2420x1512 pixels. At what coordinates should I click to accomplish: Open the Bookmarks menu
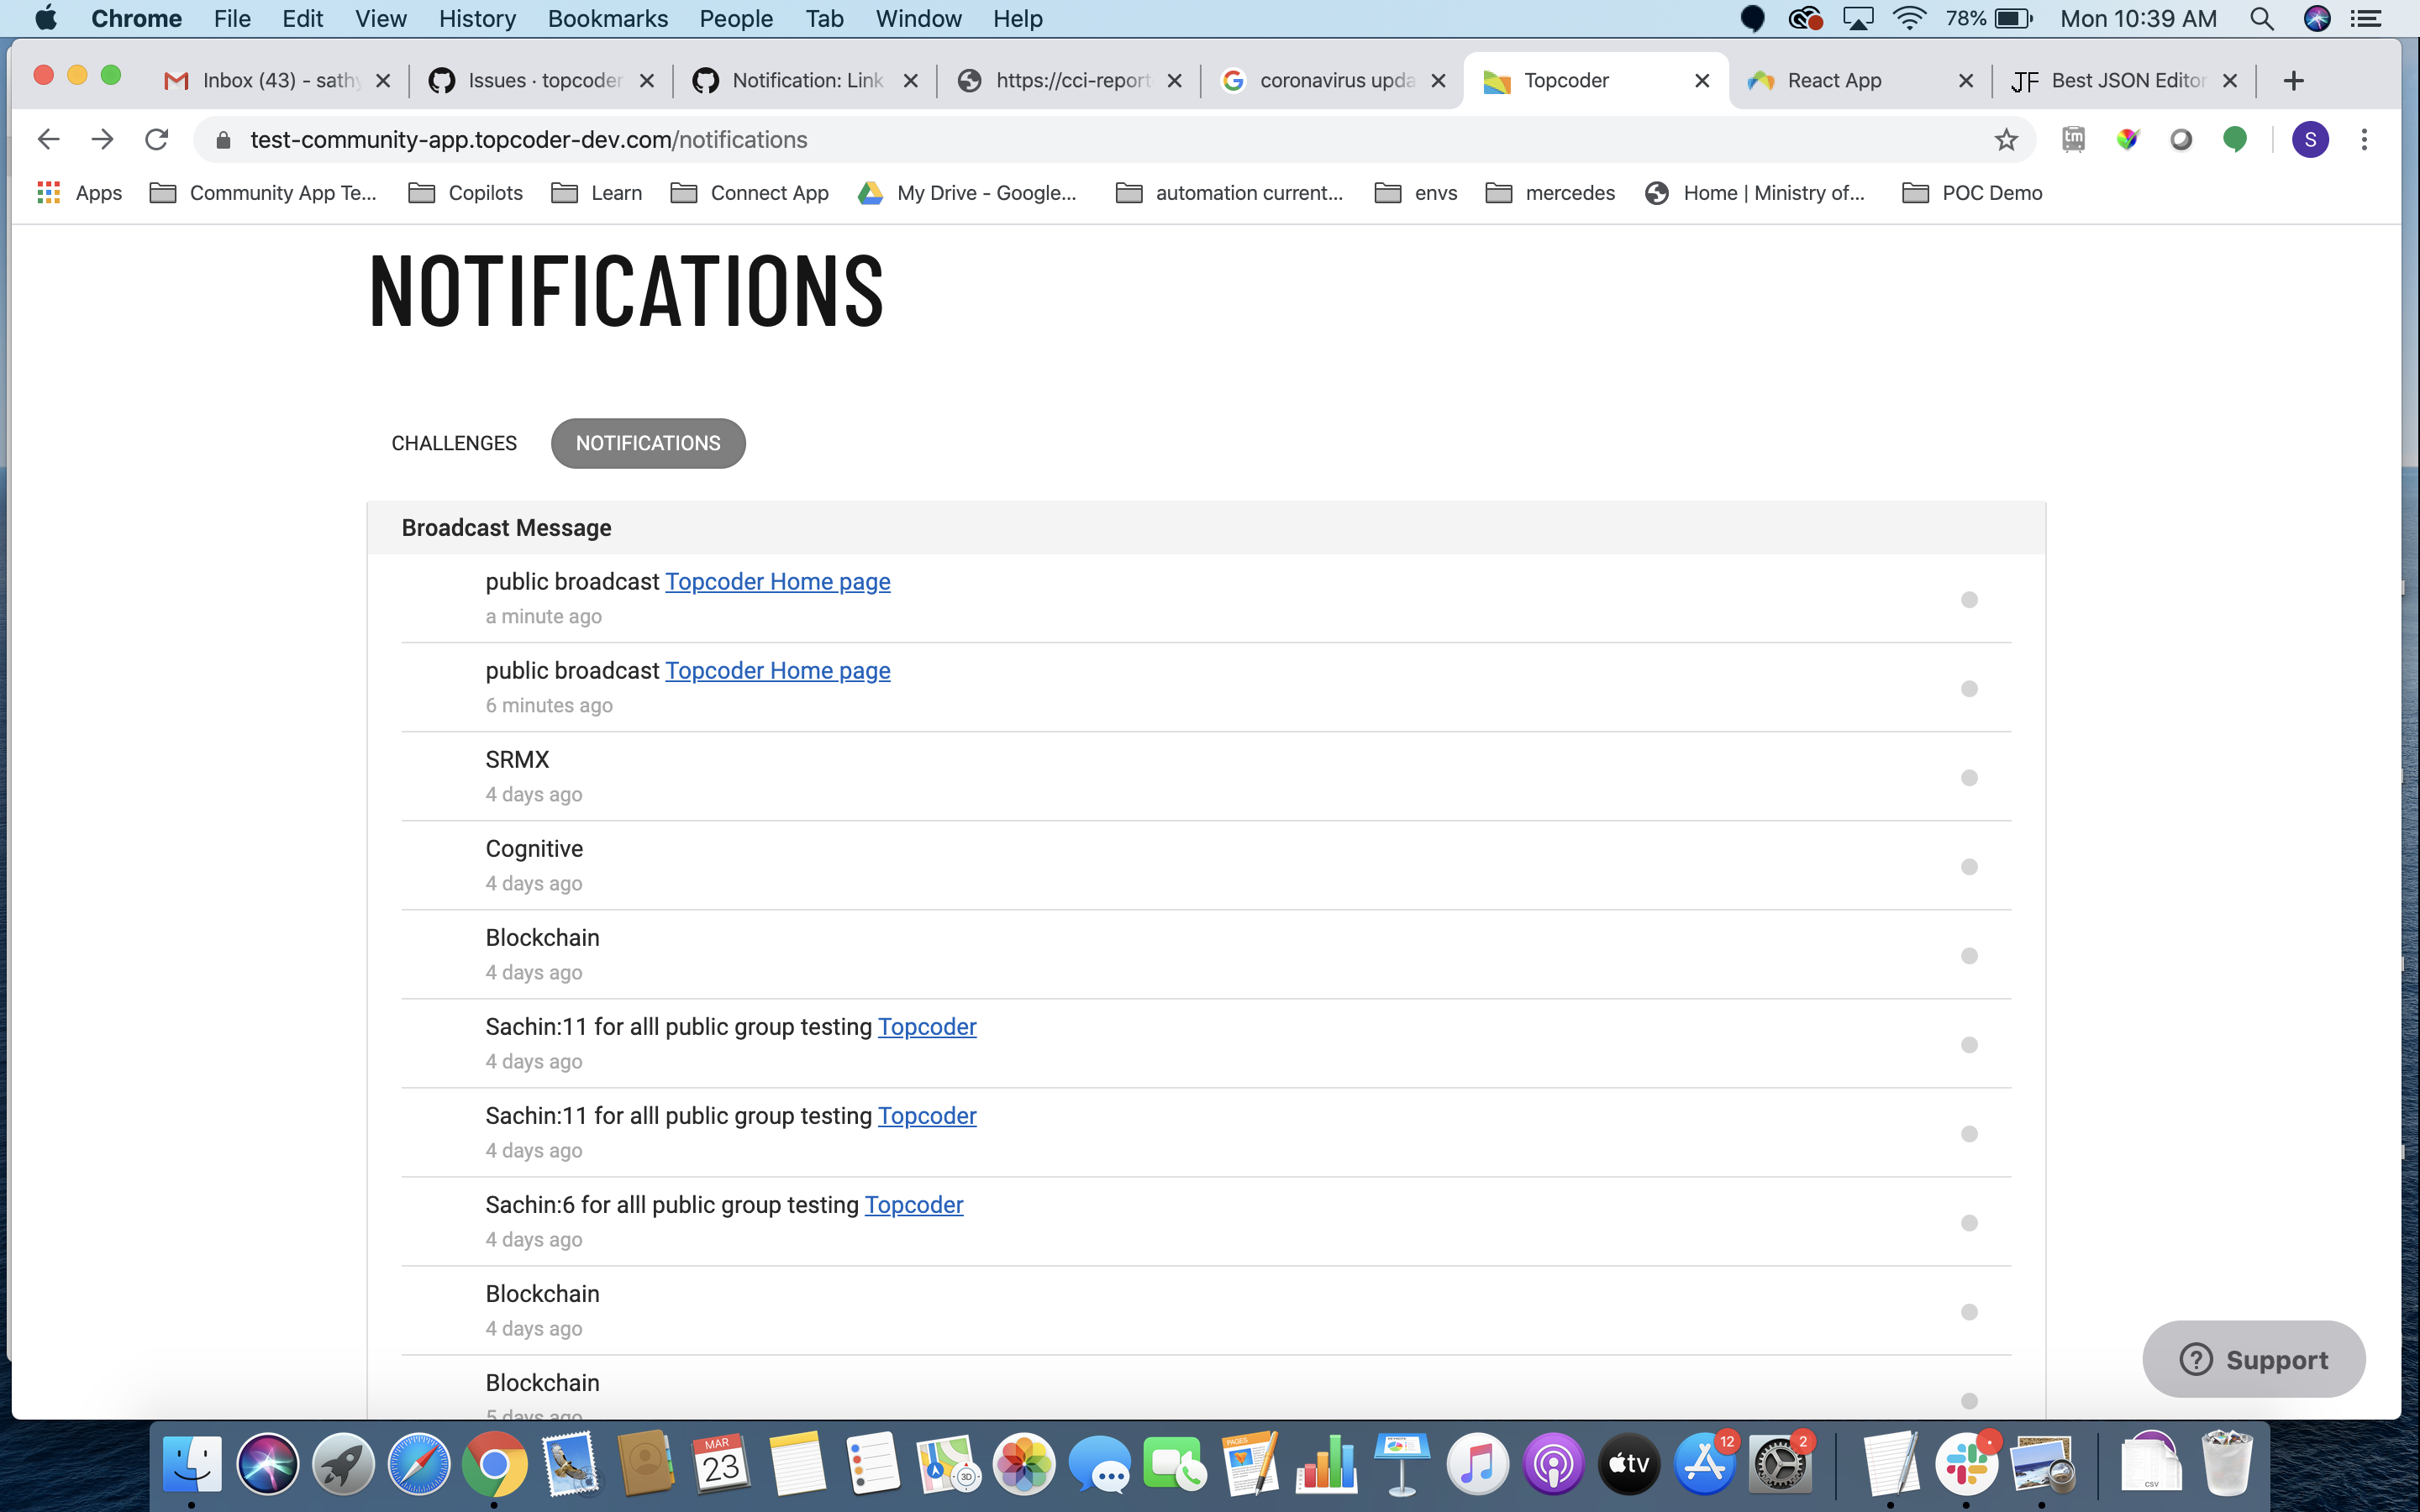pos(607,18)
